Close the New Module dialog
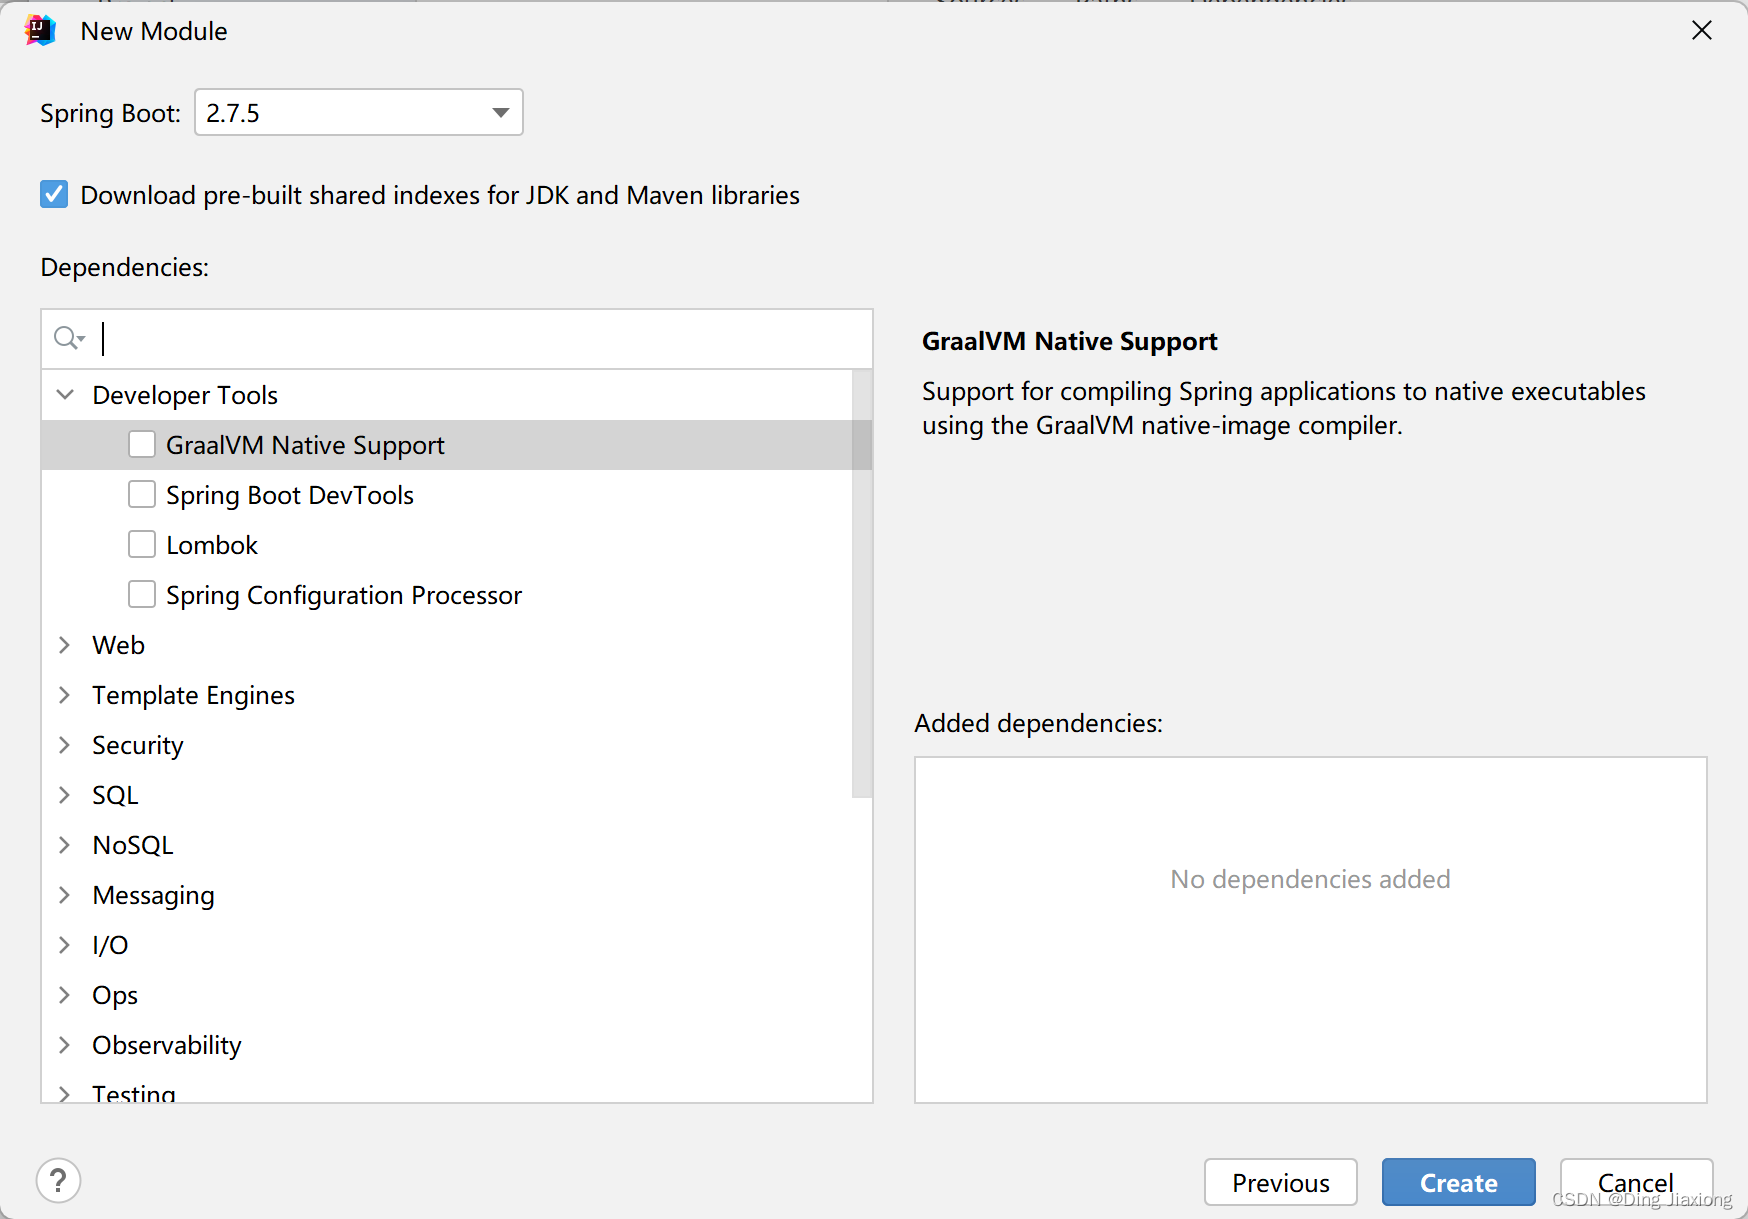 point(1701,31)
